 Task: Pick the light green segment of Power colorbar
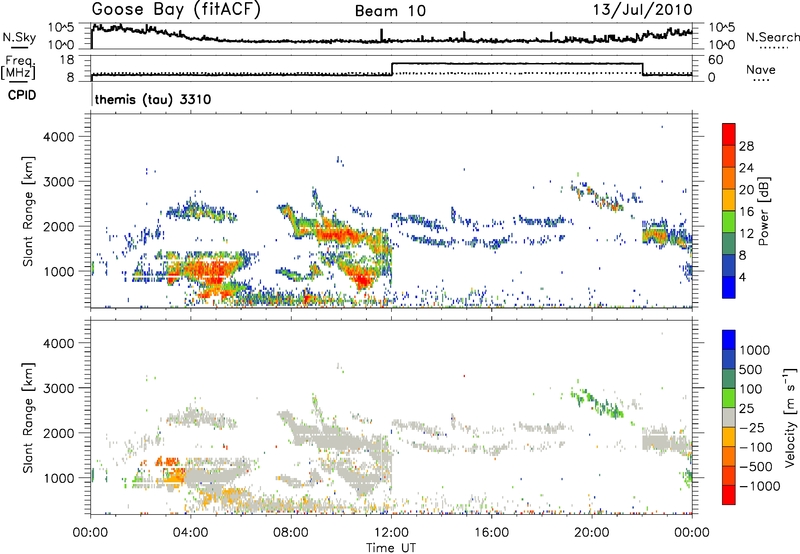coord(729,221)
